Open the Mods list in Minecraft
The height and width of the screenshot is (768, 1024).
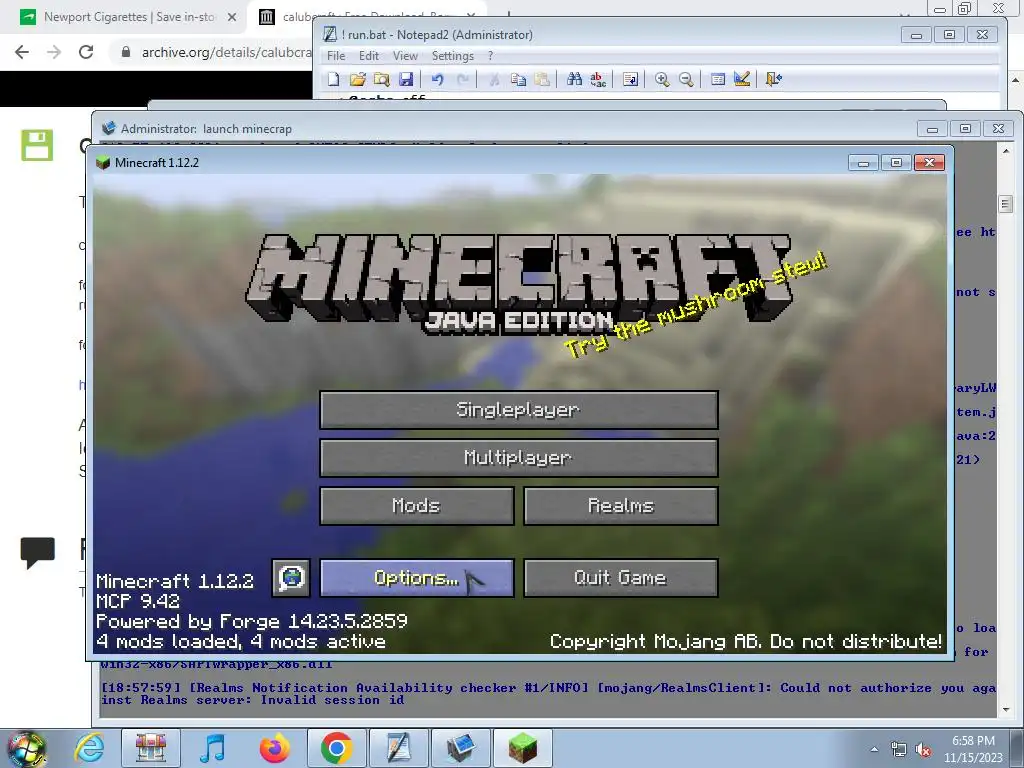coord(417,506)
